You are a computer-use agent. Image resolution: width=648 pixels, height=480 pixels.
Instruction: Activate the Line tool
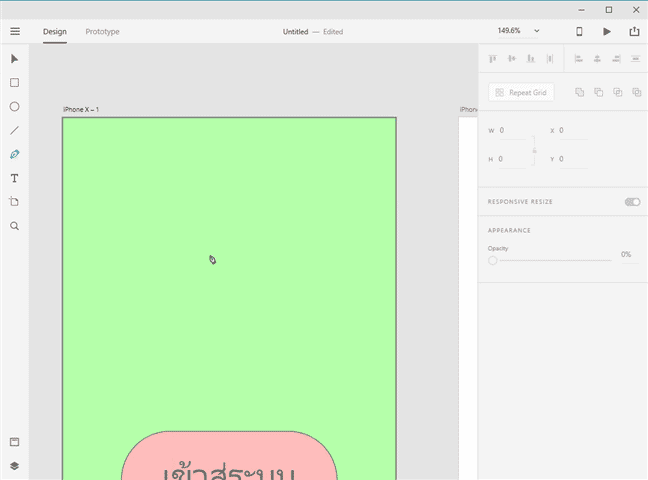pos(14,131)
